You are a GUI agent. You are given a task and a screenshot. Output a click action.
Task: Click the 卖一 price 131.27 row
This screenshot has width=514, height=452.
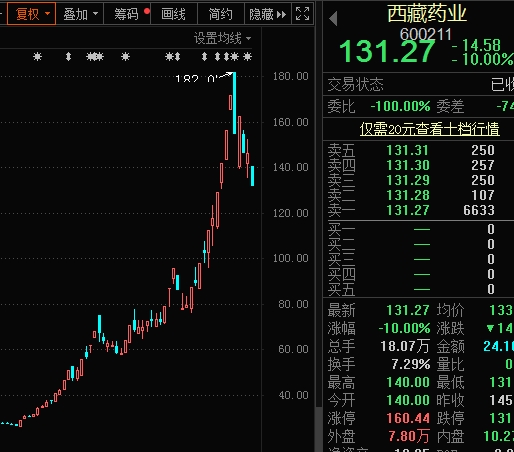(x=418, y=210)
